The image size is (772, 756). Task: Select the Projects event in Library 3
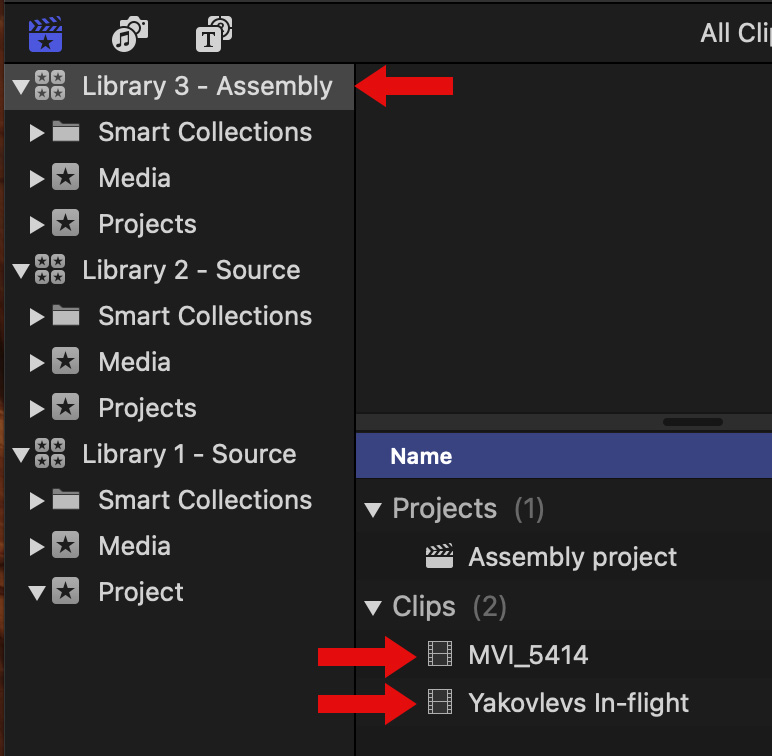147,224
